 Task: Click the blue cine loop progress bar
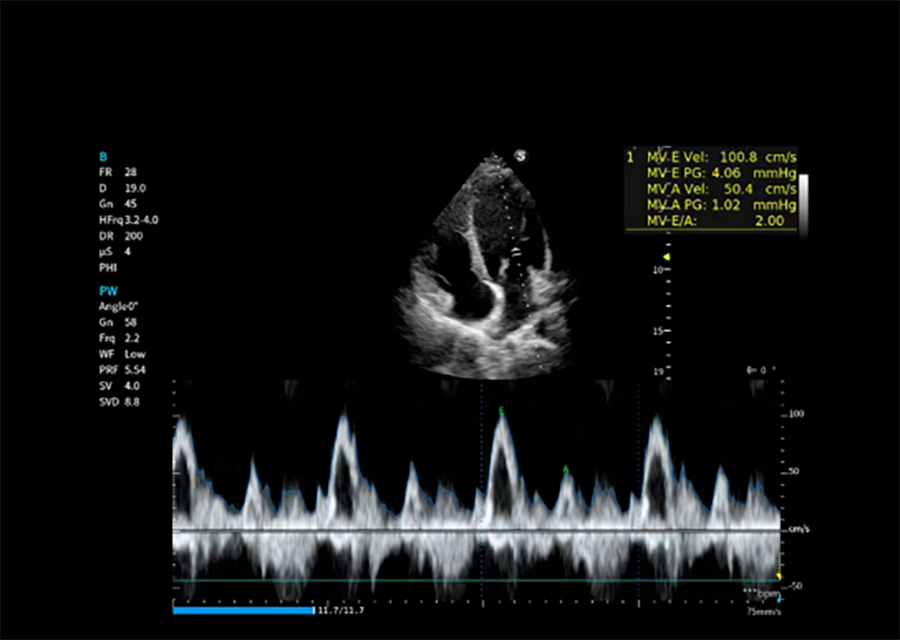click(242, 610)
